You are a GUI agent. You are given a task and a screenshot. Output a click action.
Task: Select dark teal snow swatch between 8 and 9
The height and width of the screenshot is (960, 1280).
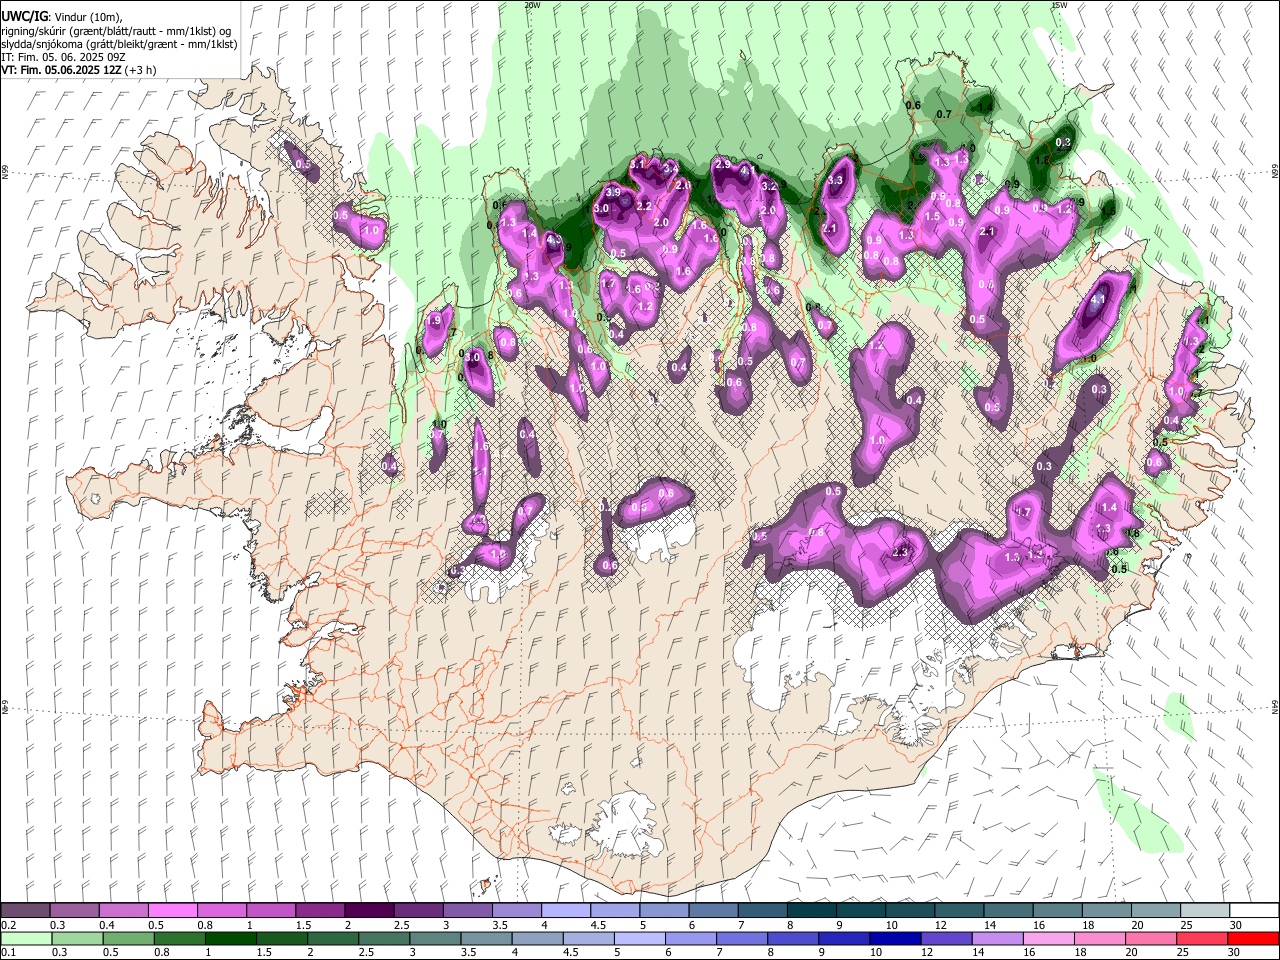pos(810,910)
